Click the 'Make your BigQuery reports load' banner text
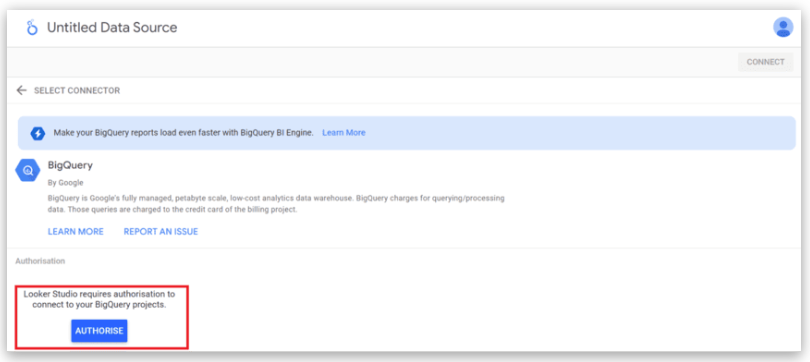 183,133
